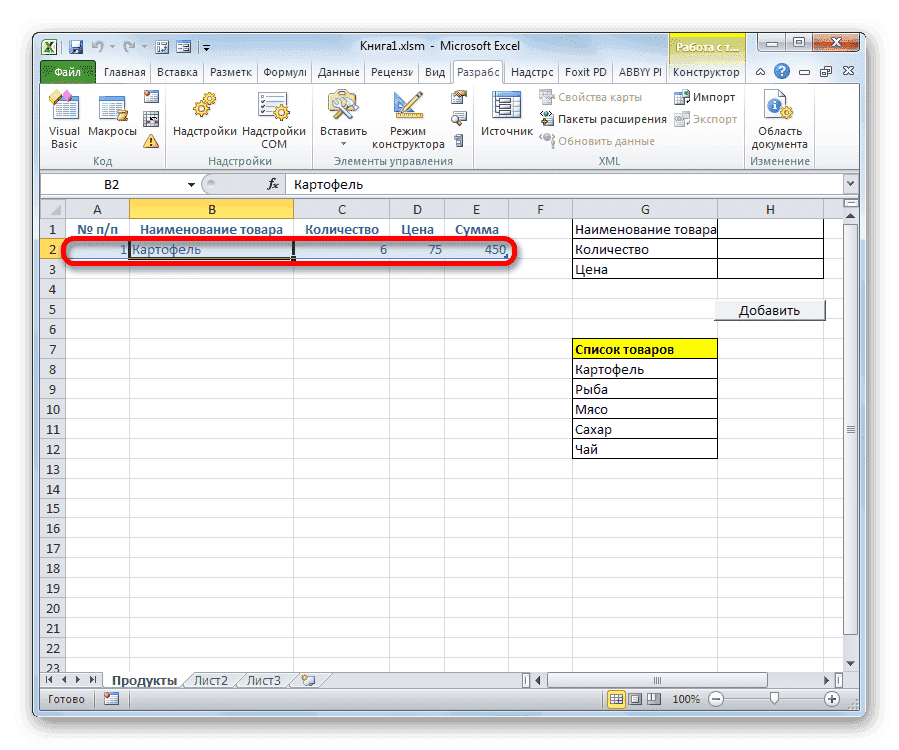
Task: Click the Добавить button
Action: [769, 309]
